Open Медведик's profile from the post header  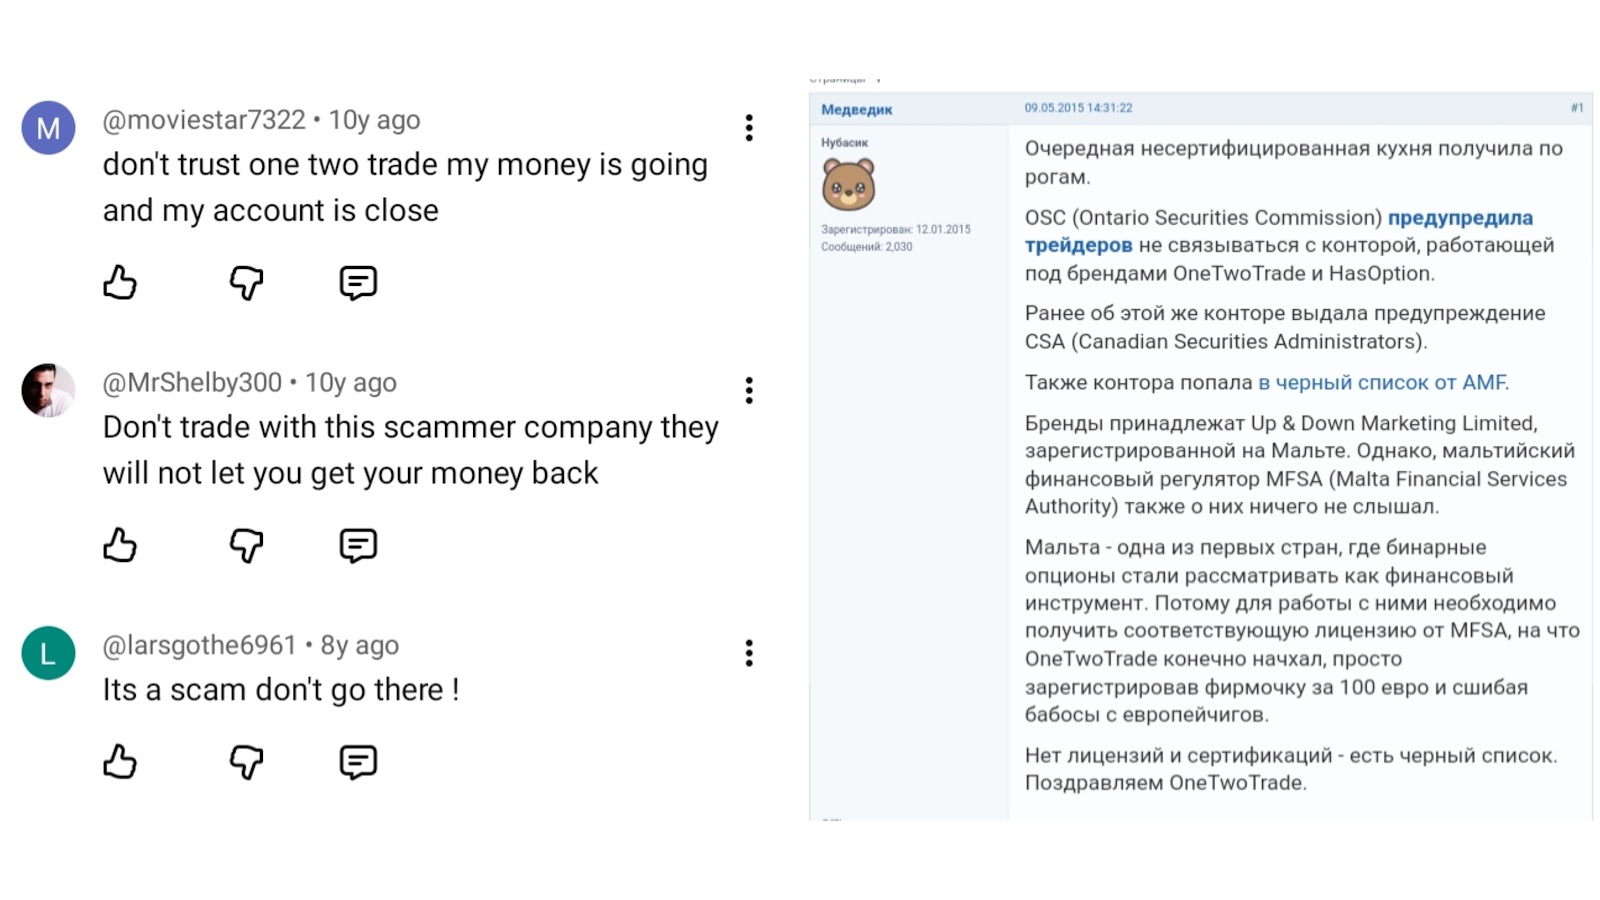click(858, 108)
